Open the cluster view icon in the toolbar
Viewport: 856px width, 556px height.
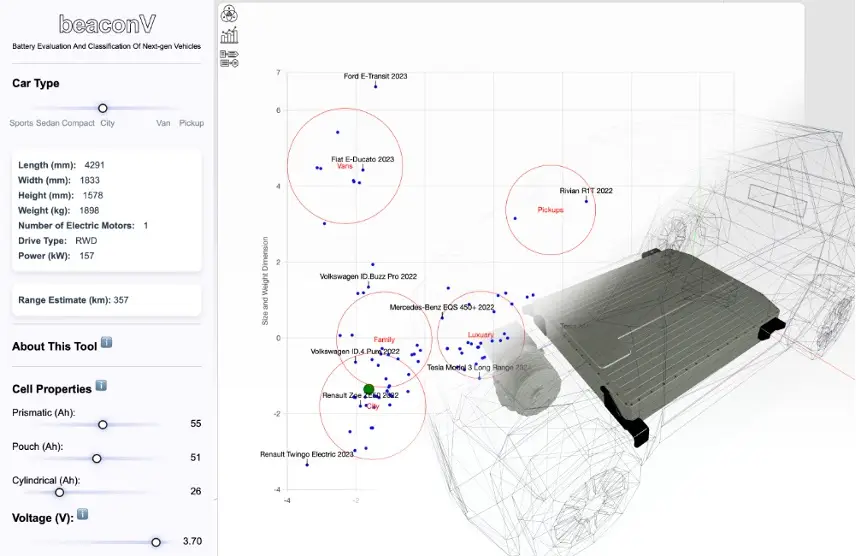(229, 14)
